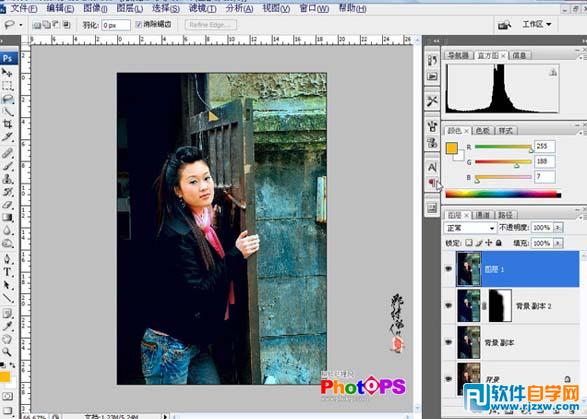587x419 pixels.
Task: Select the Horizontal Type tool
Action: coord(7,272)
